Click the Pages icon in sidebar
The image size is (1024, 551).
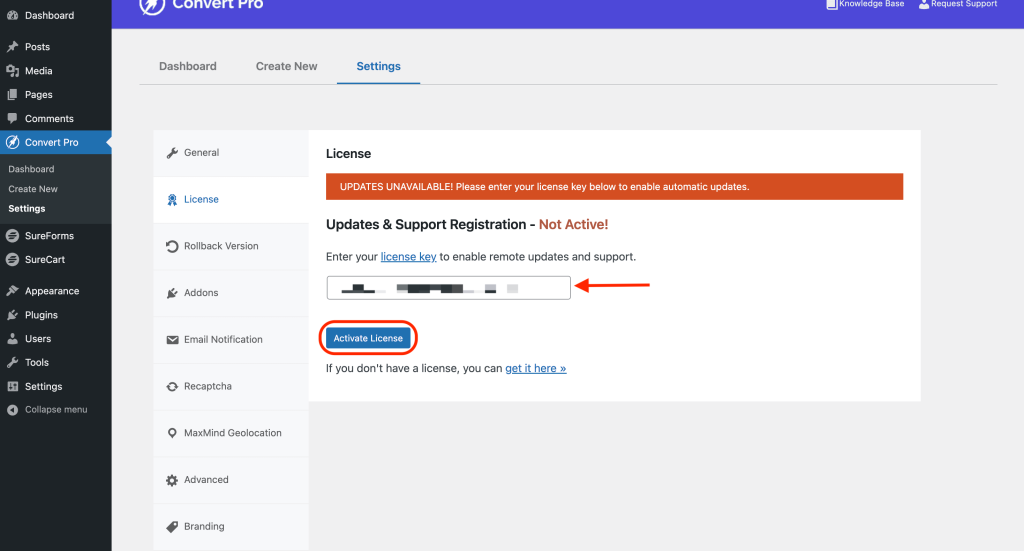coord(12,95)
